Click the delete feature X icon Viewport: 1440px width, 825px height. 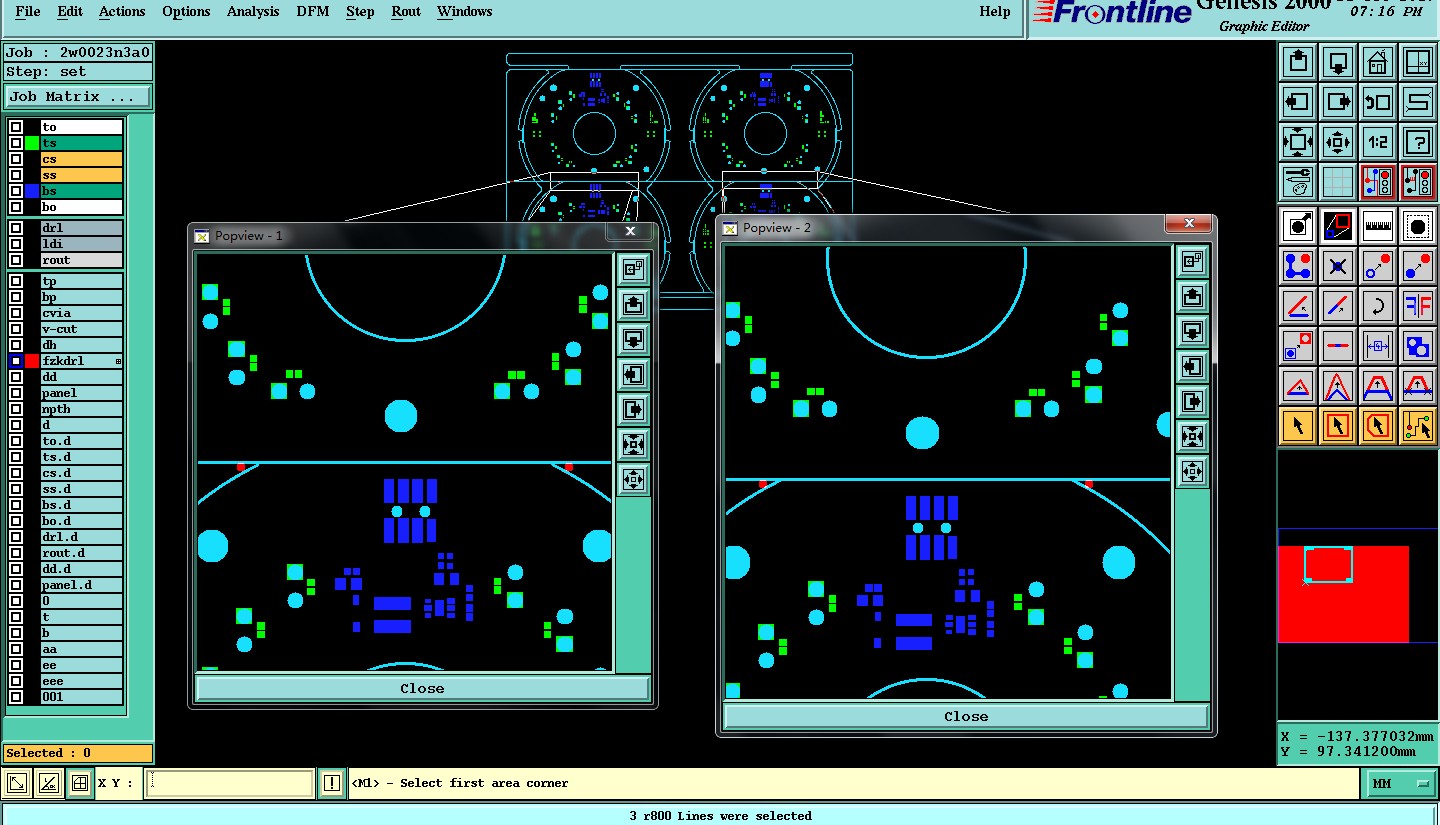[1338, 266]
